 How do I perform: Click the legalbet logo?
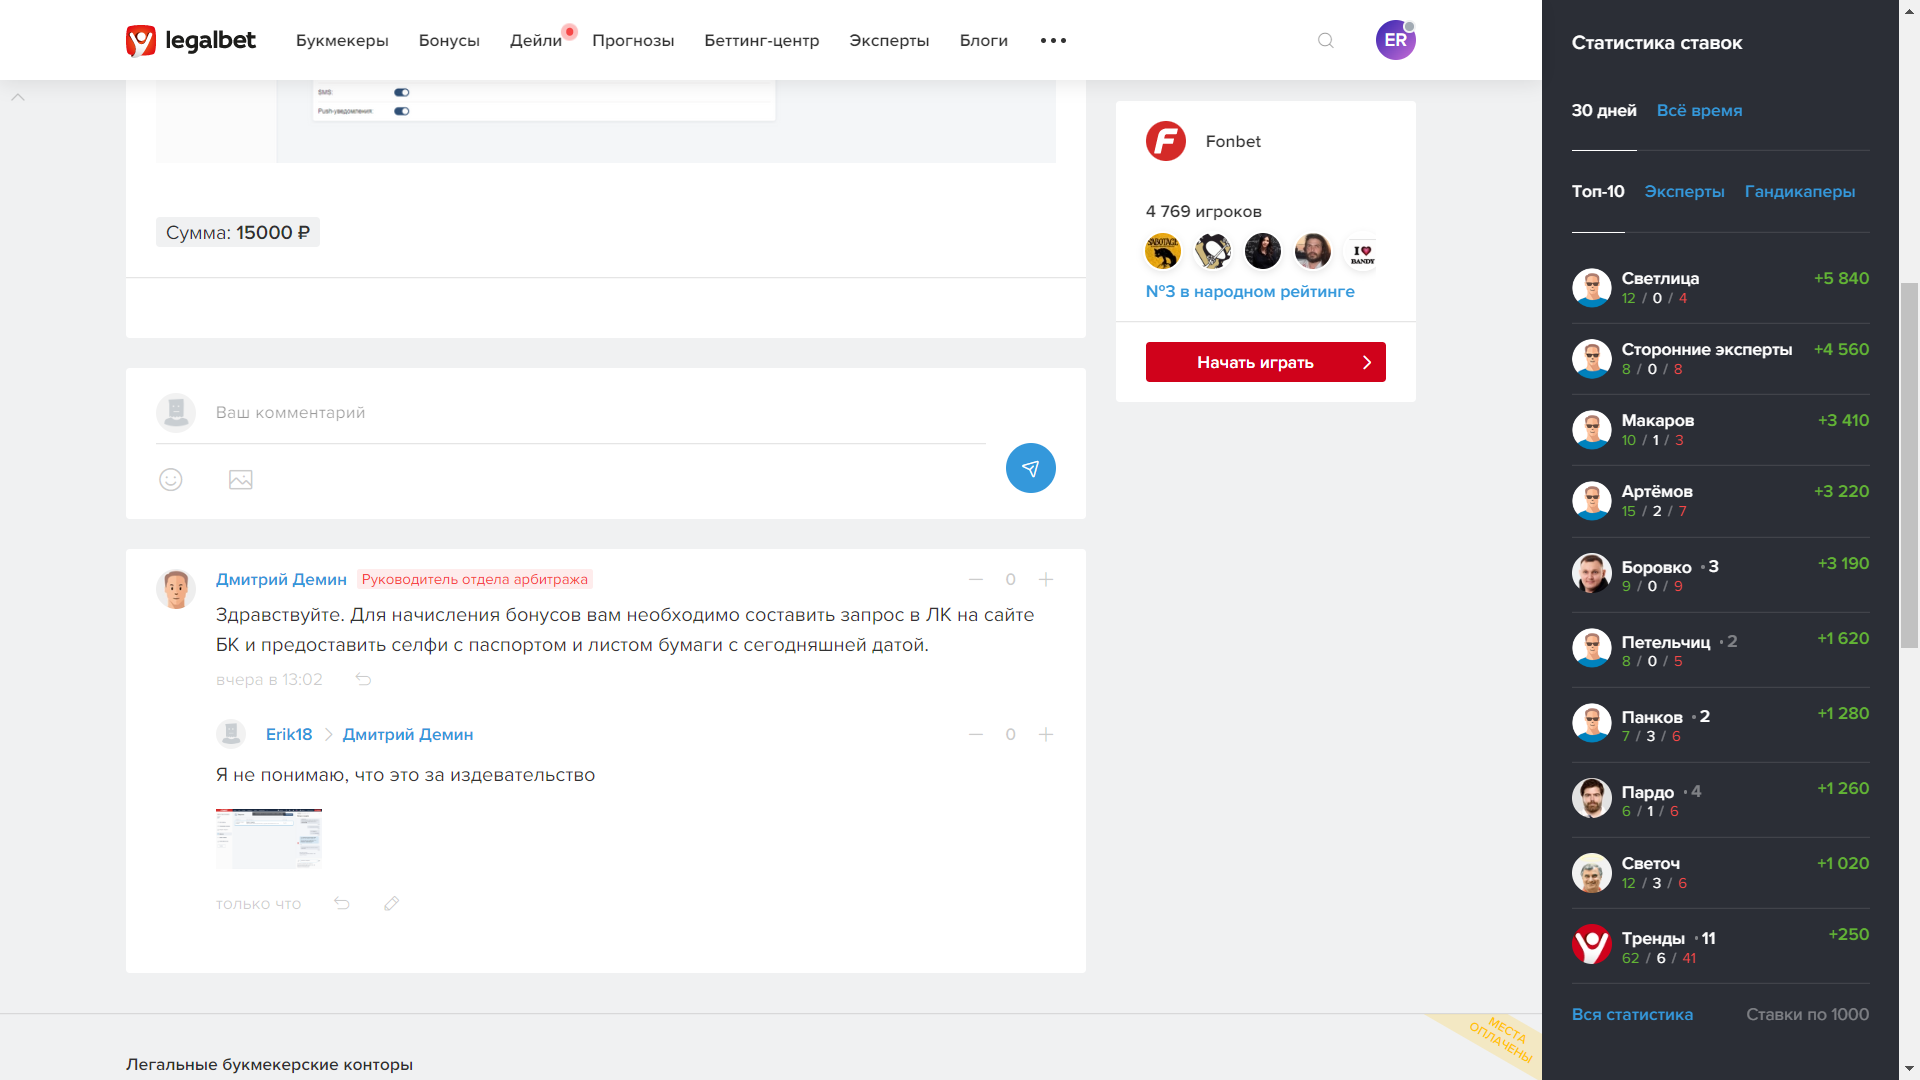[x=191, y=41]
